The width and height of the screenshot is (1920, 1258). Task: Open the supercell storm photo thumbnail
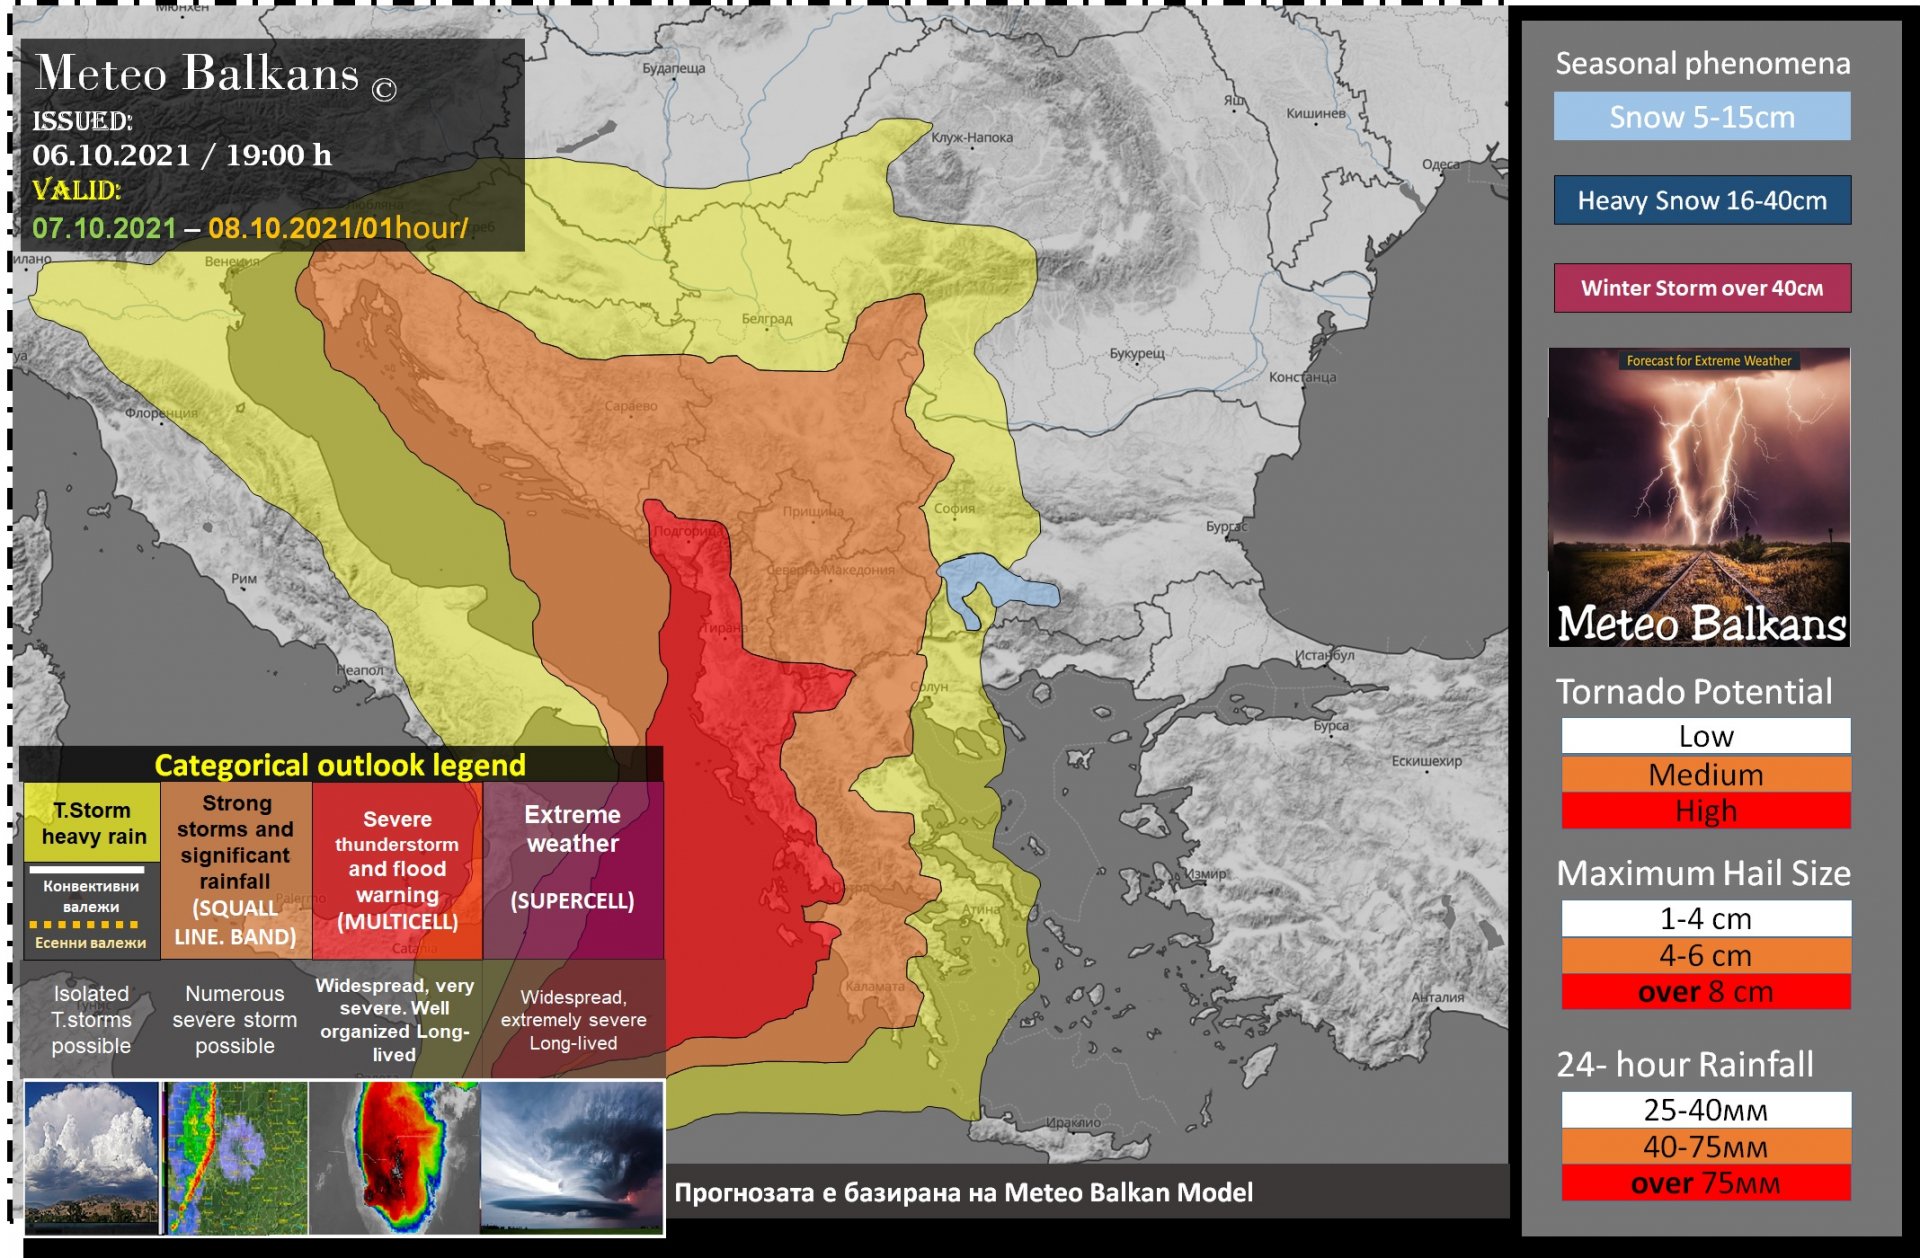[x=572, y=1157]
